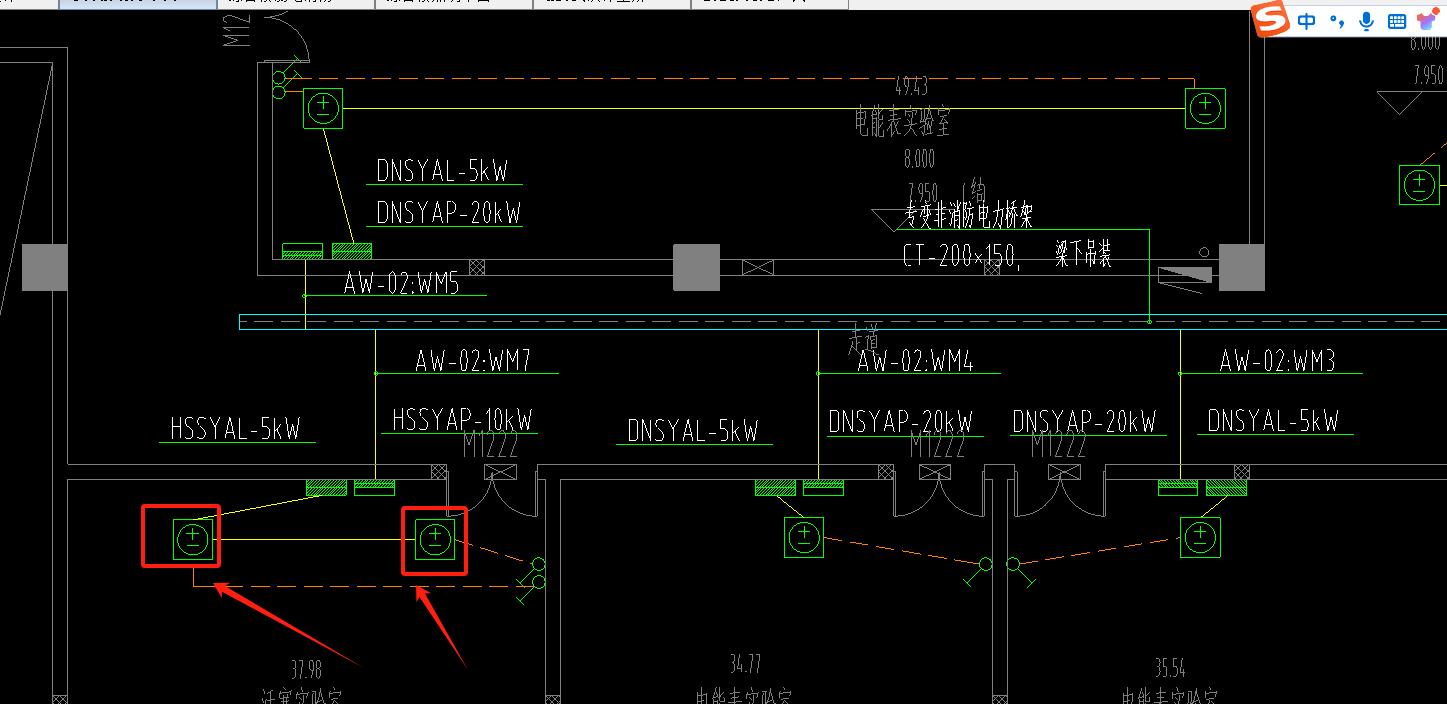Select socket symbol under the HSSYAP-10kW label
This screenshot has width=1447, height=704.
tap(434, 539)
